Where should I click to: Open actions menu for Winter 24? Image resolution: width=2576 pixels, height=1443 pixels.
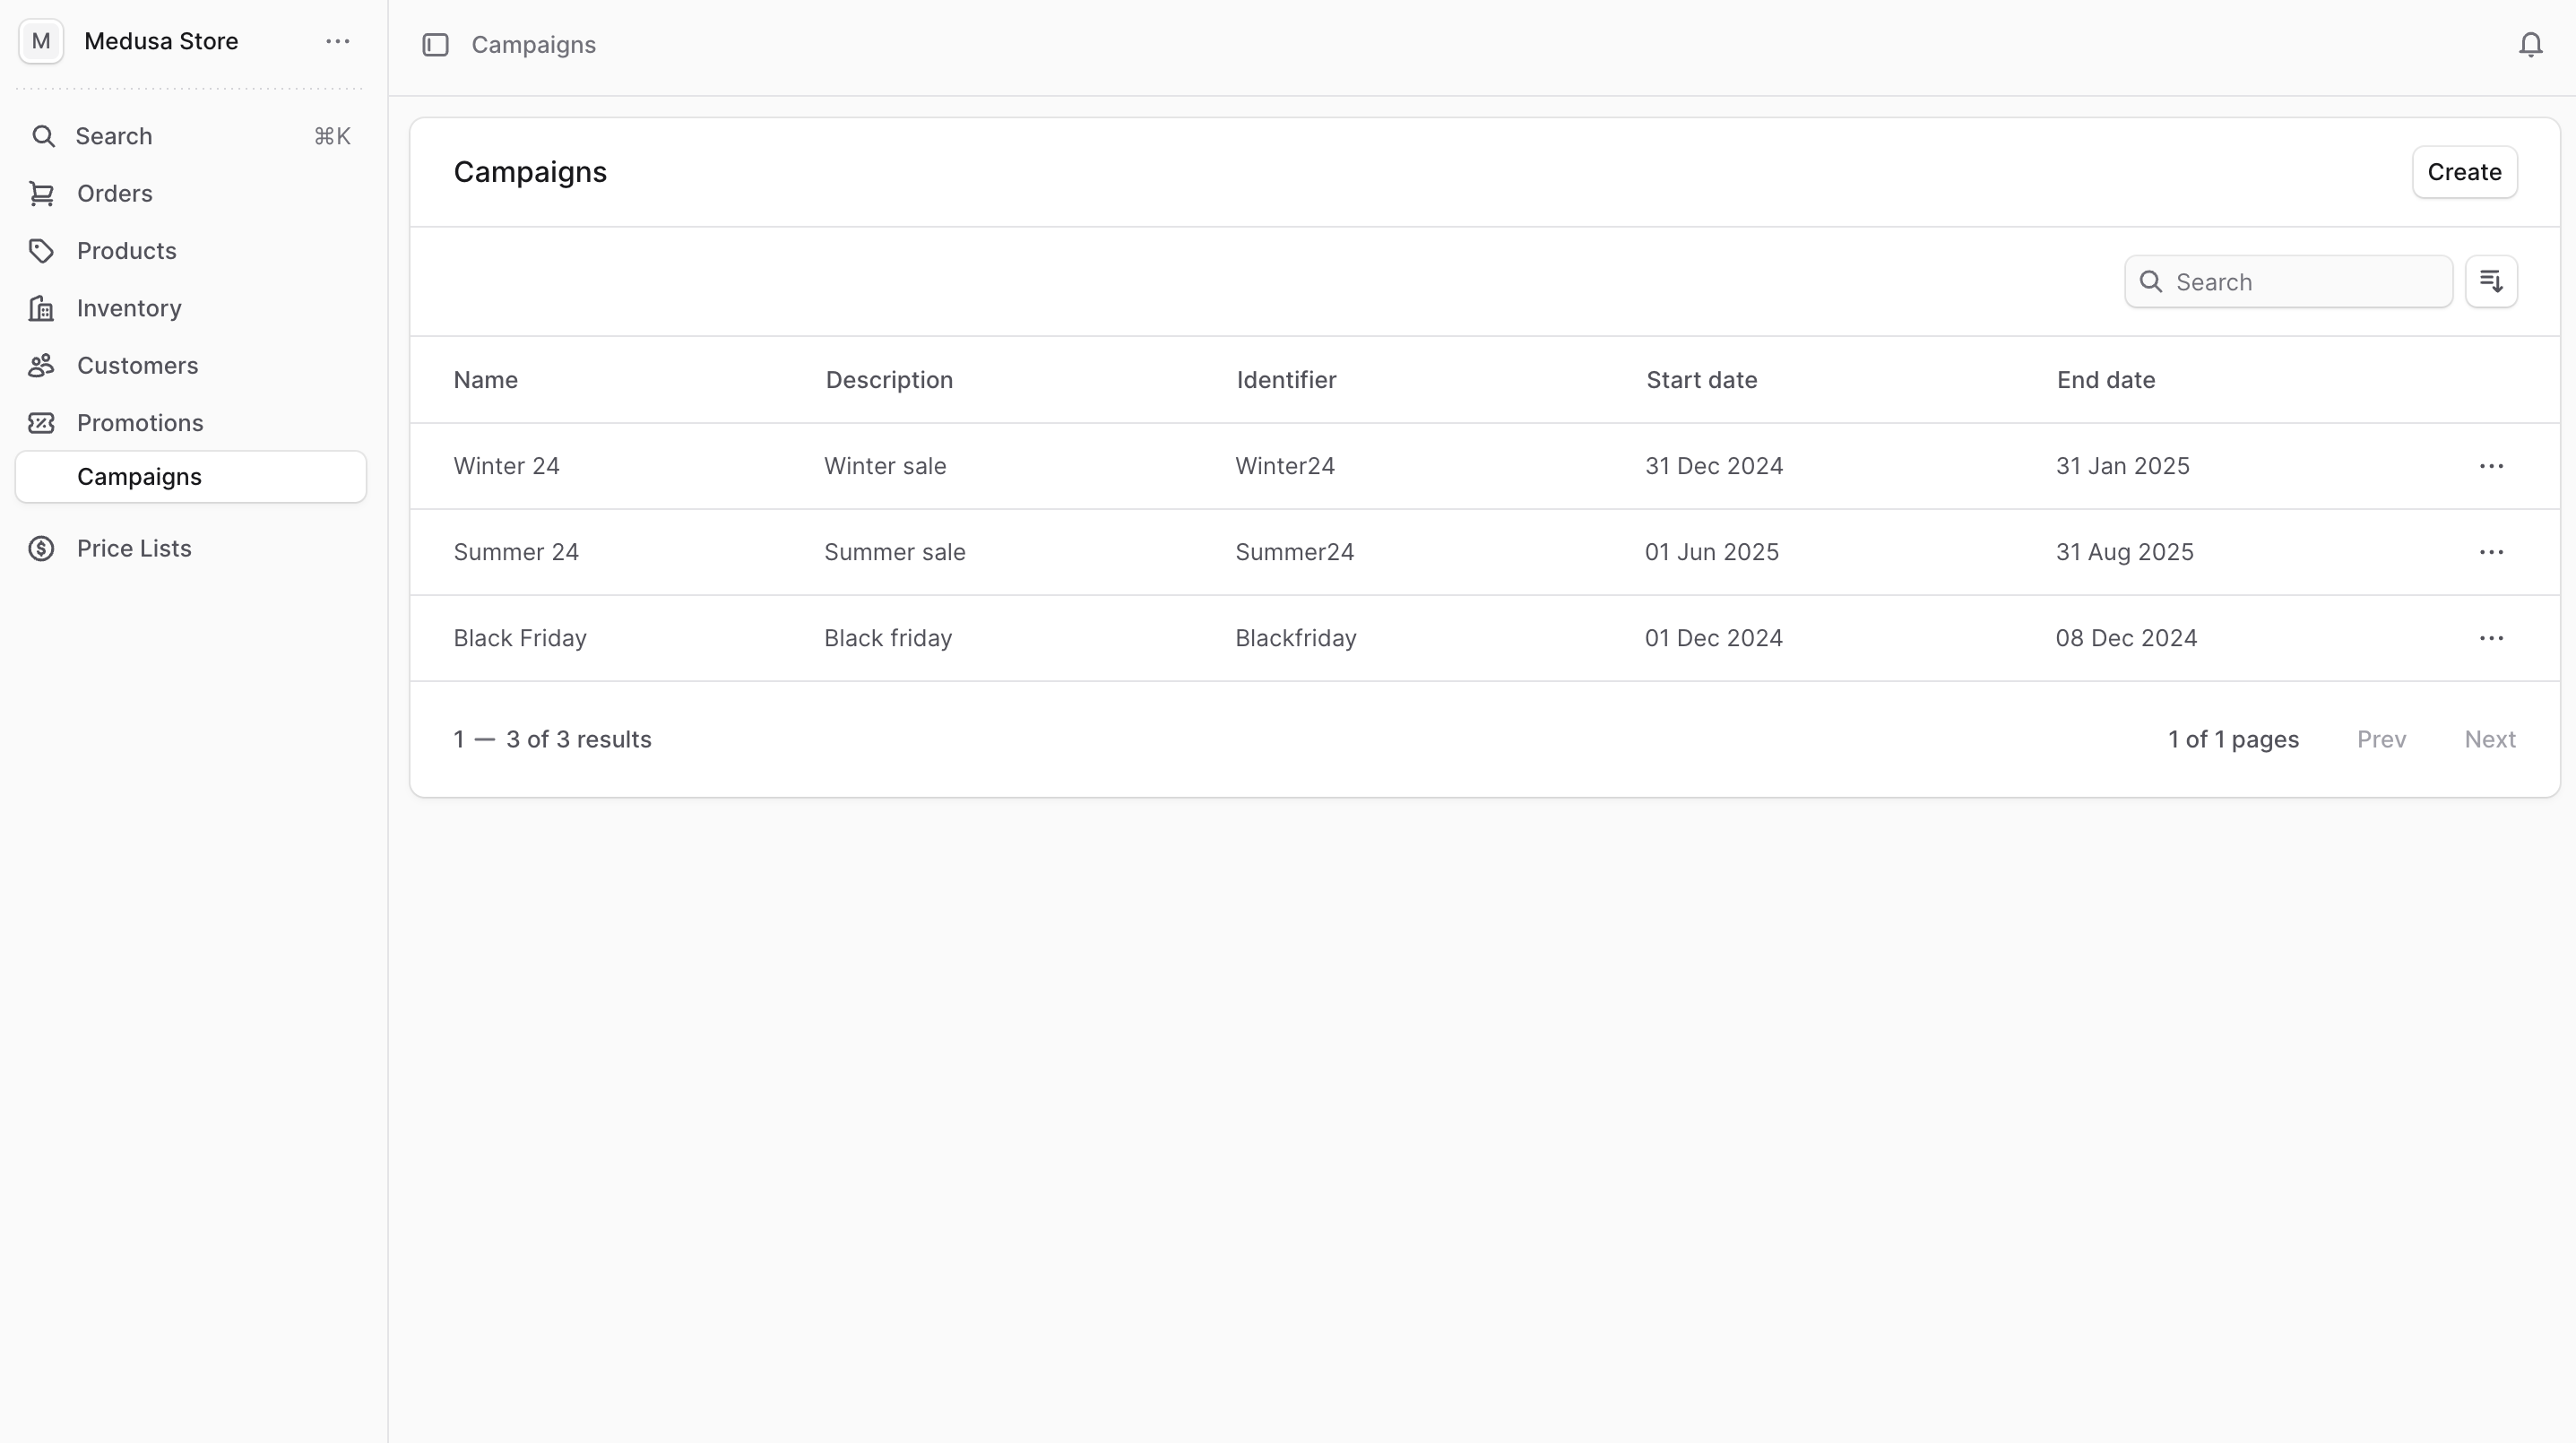click(x=2491, y=466)
